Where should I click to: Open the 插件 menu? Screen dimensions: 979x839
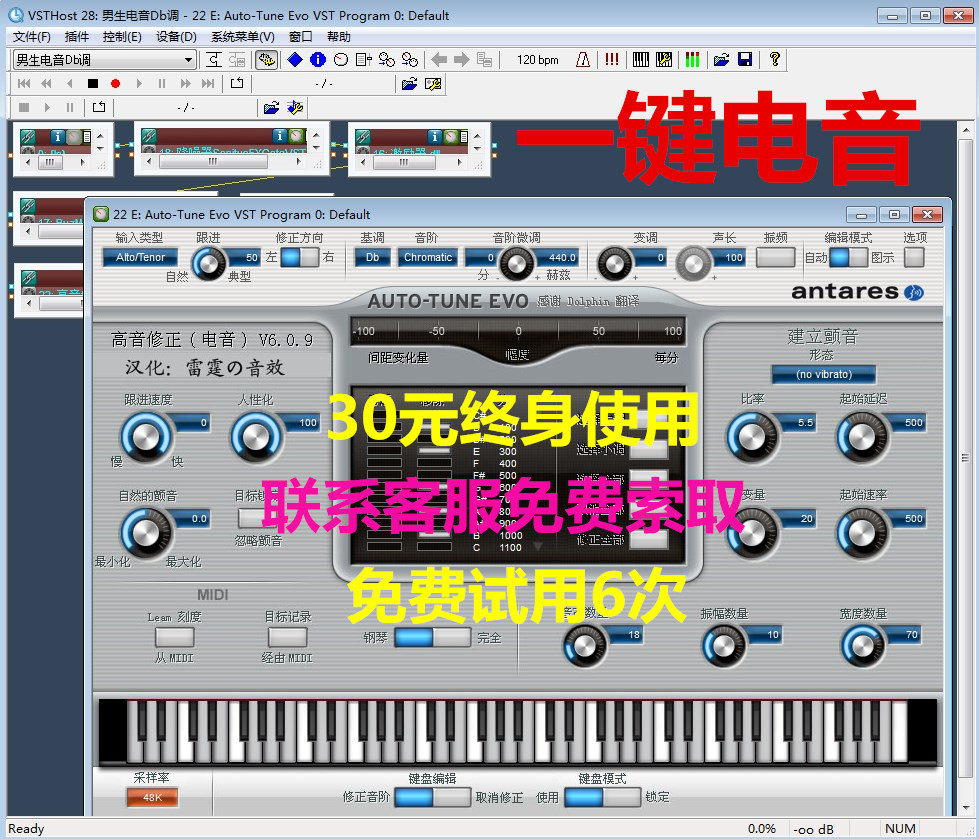76,37
